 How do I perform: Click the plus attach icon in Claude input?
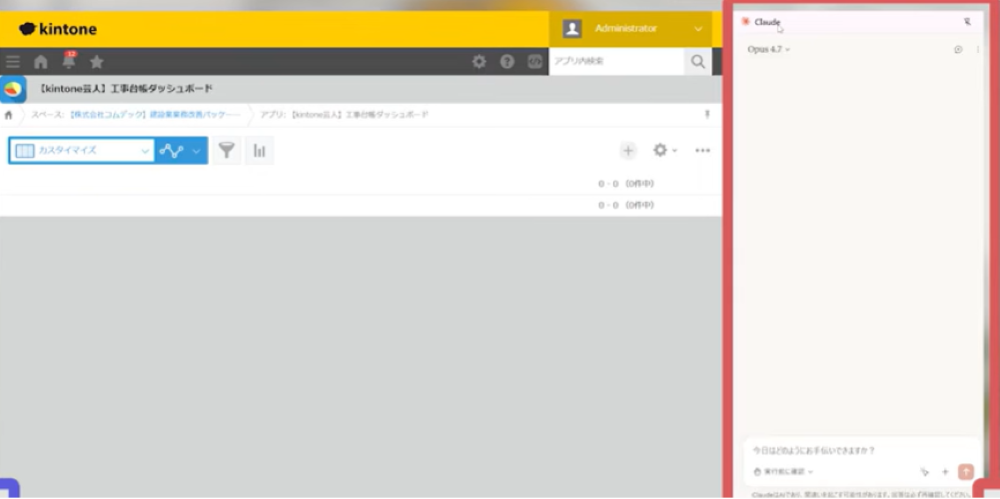pos(945,472)
